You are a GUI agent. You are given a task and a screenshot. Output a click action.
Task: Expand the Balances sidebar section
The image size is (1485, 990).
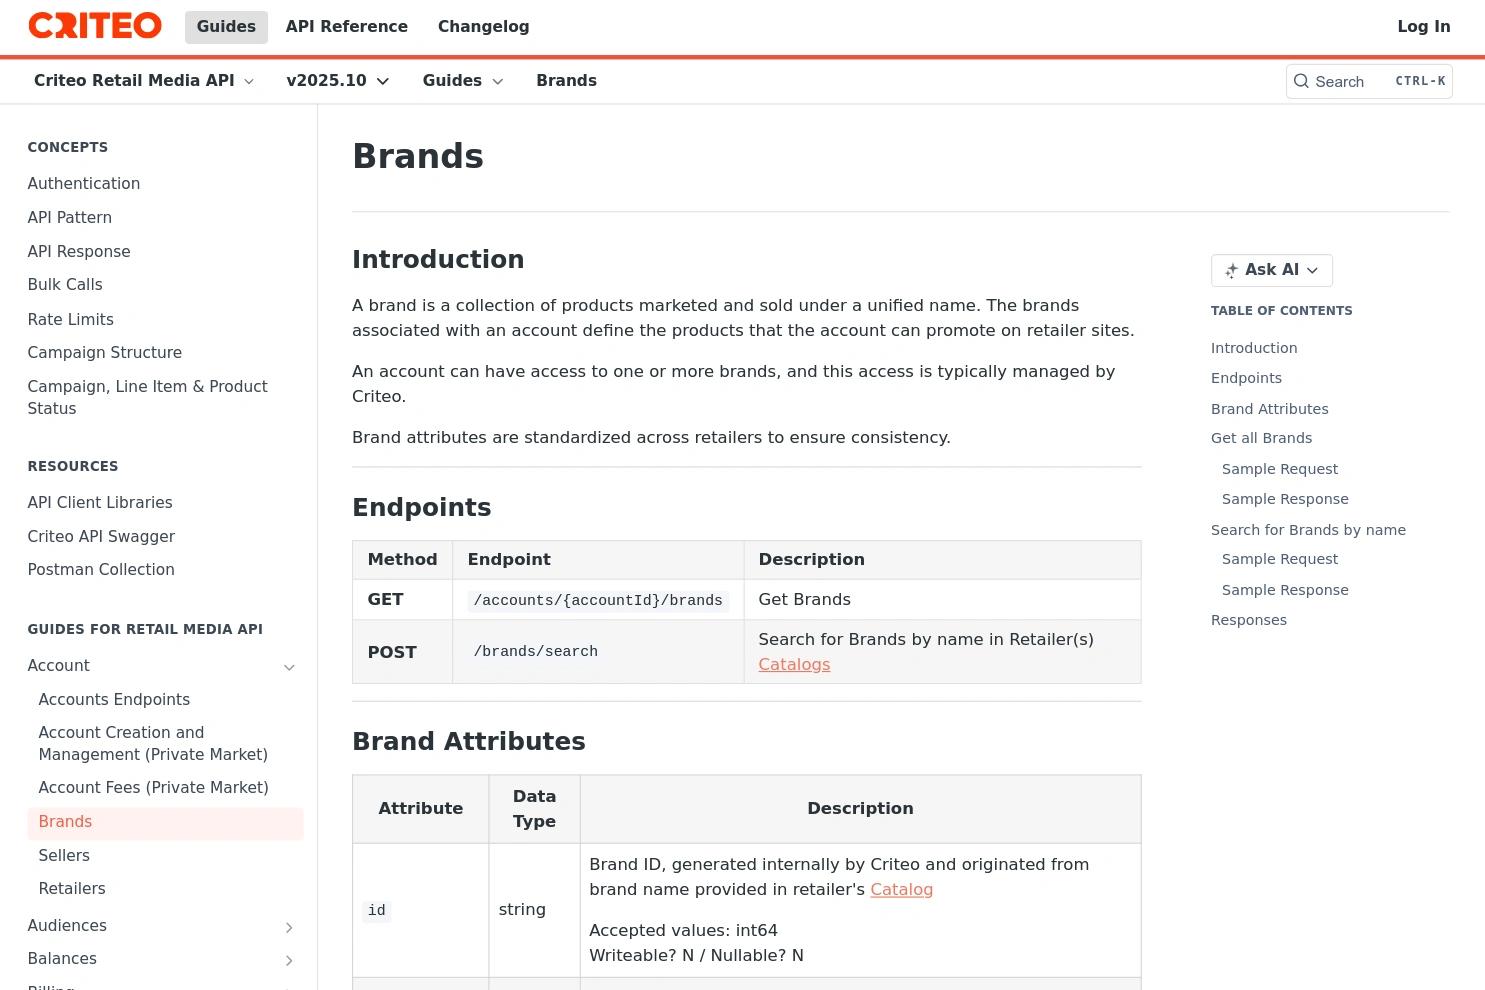[289, 960]
